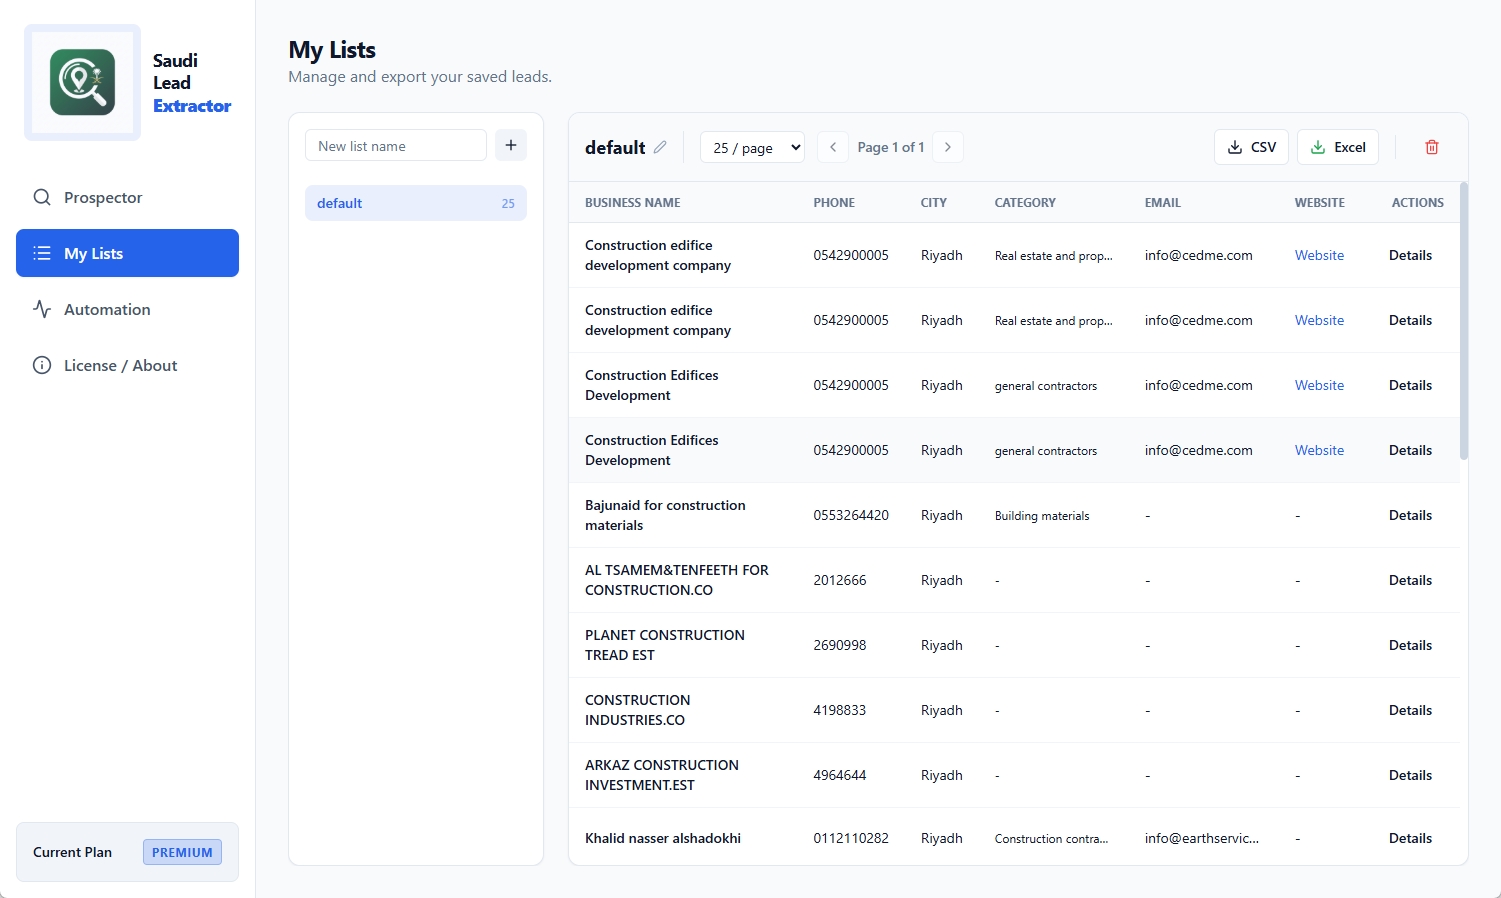Click the plus icon to add list
The width and height of the screenshot is (1501, 898).
point(510,145)
